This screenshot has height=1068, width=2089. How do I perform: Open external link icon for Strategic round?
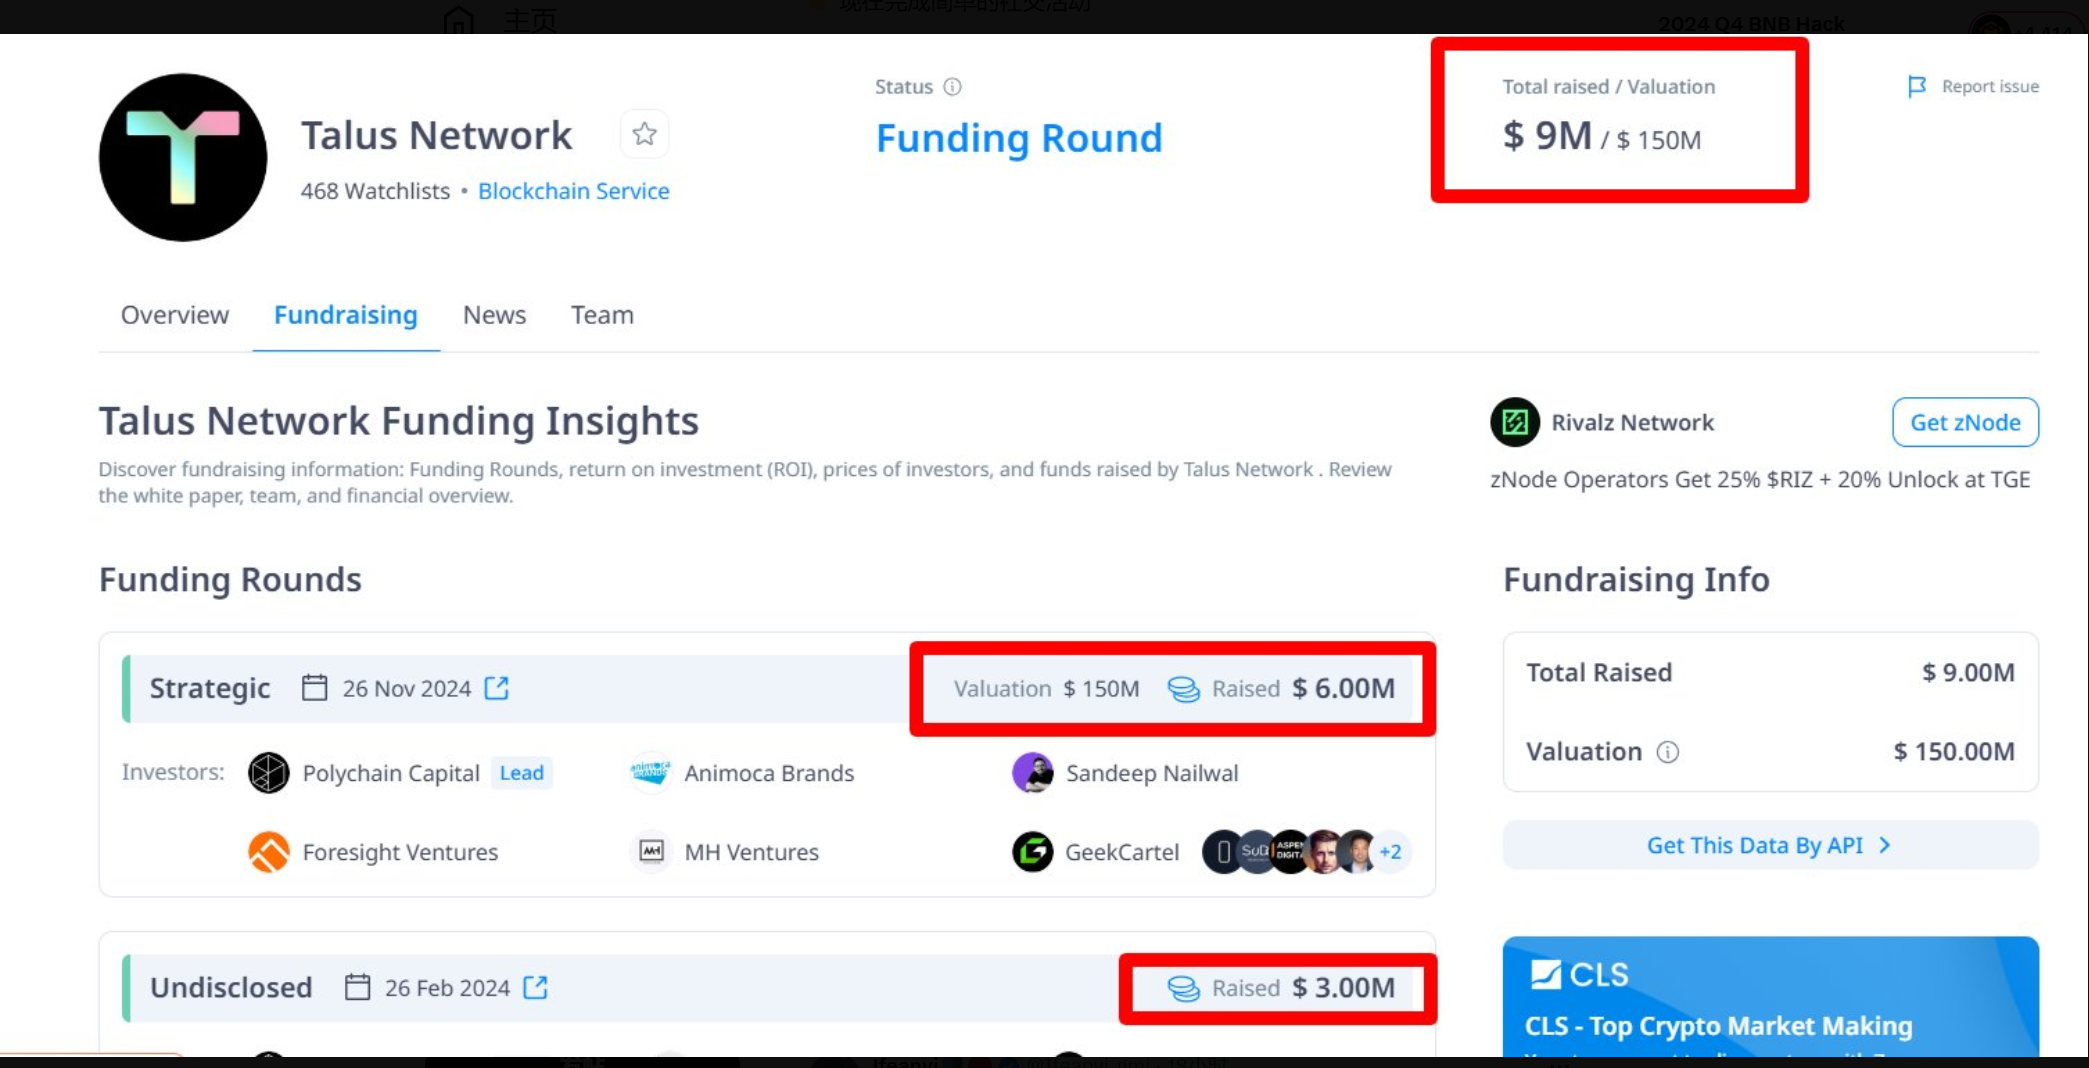point(497,688)
